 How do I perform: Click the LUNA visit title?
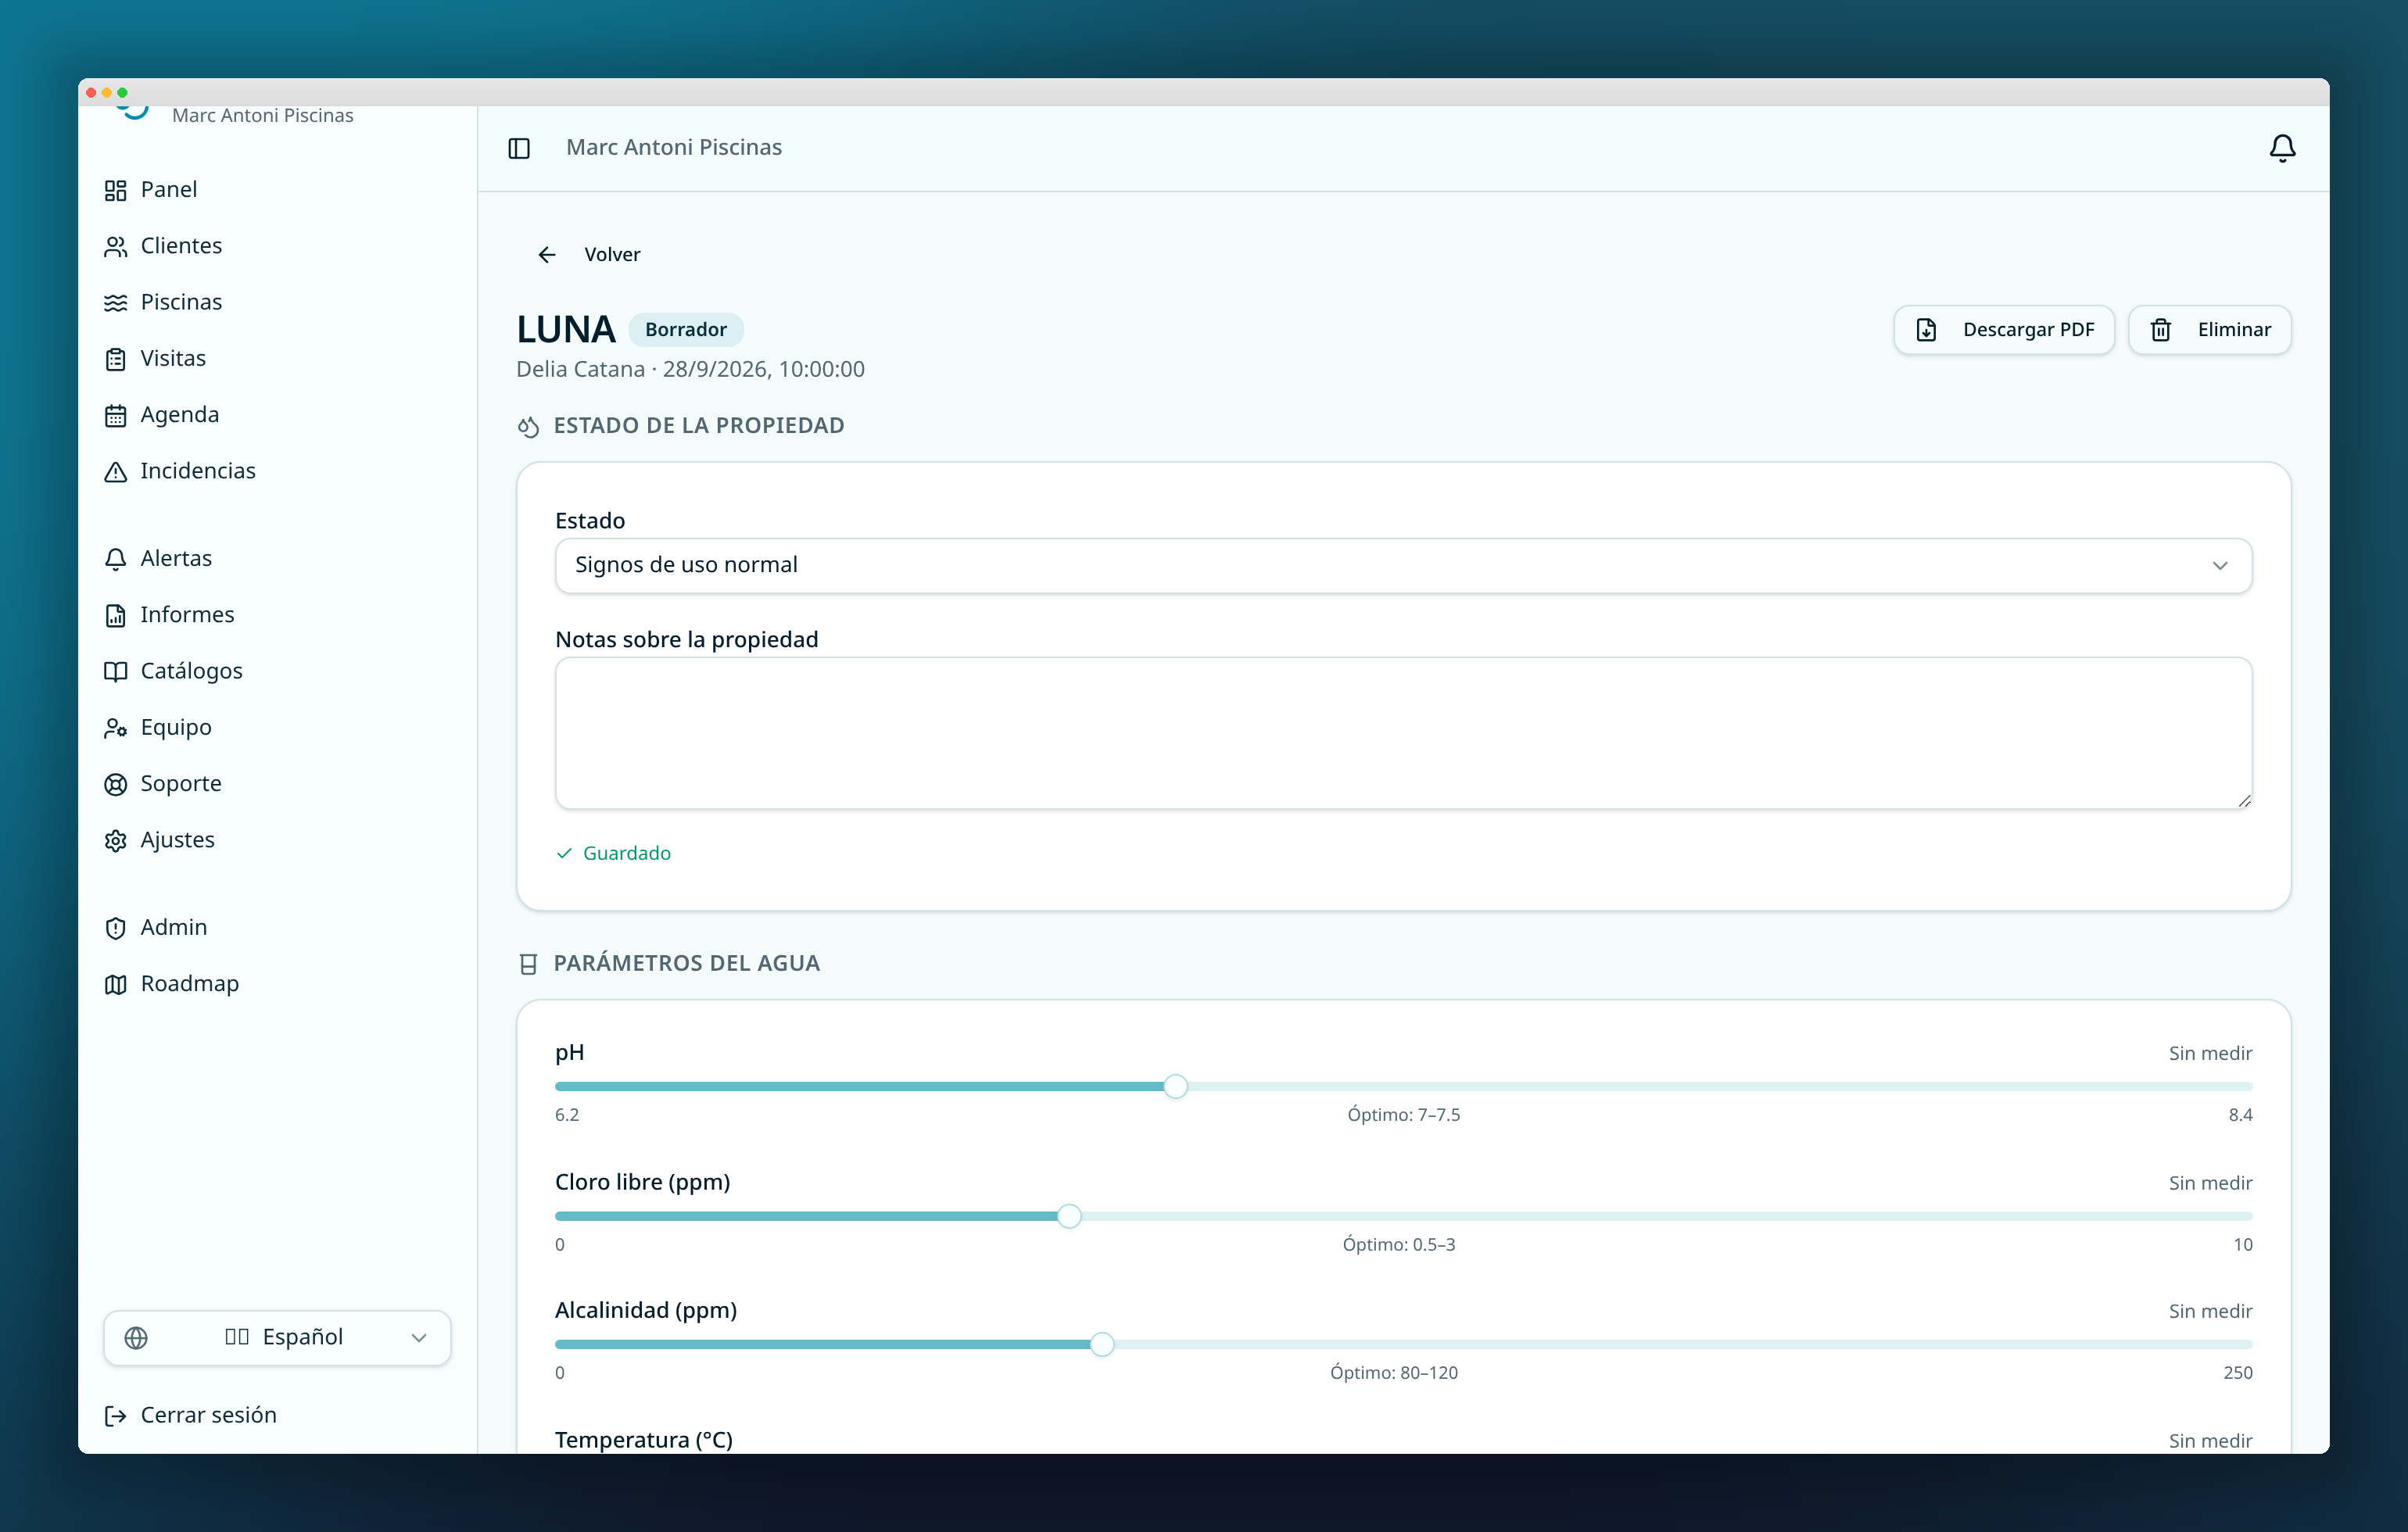coord(566,330)
